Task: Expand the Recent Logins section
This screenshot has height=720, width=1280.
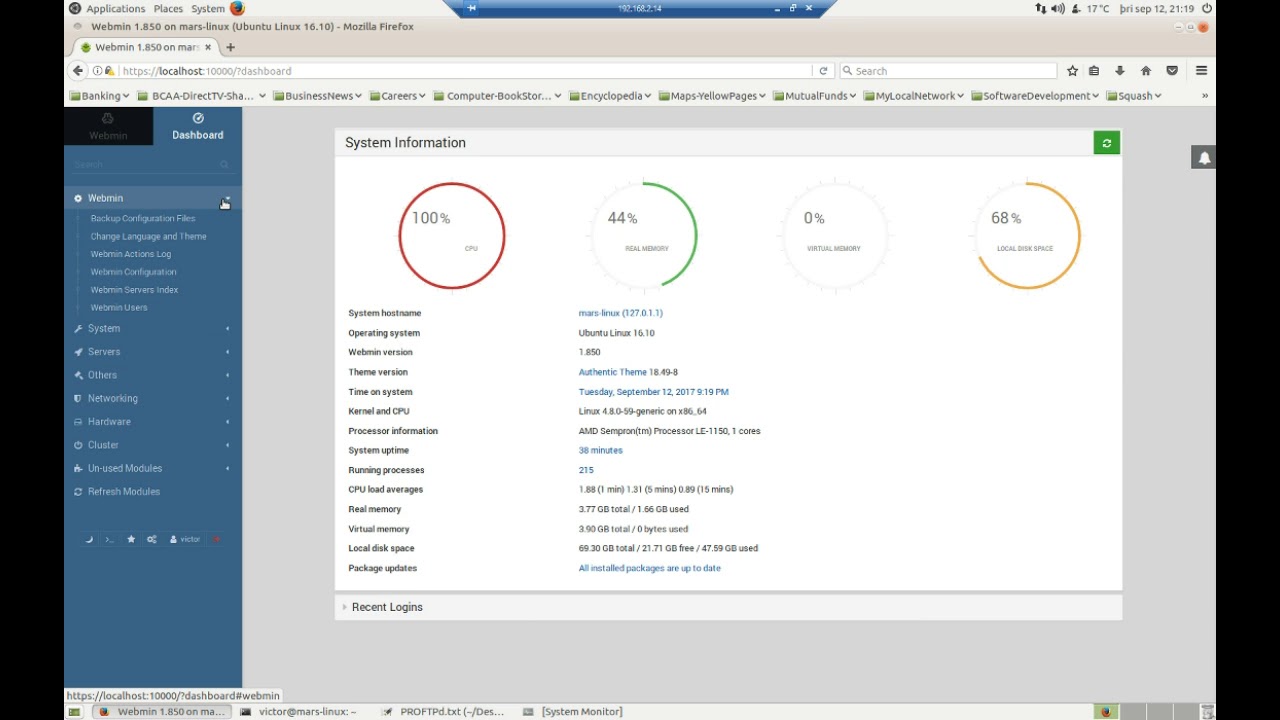Action: pos(728,607)
